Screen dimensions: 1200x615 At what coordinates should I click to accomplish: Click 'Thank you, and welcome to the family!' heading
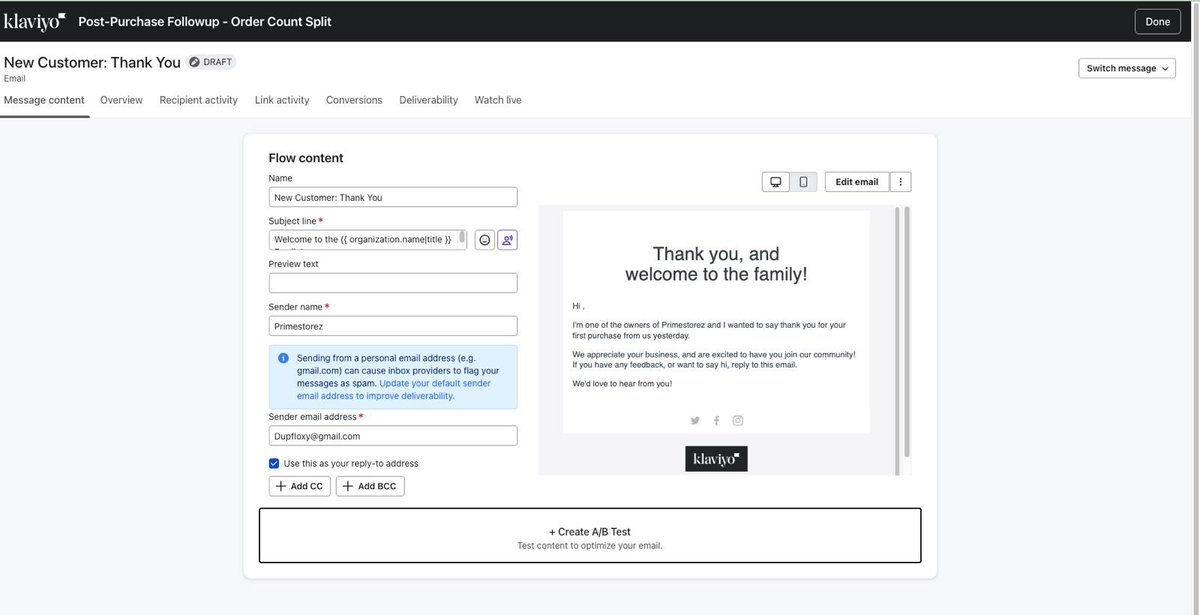point(716,264)
